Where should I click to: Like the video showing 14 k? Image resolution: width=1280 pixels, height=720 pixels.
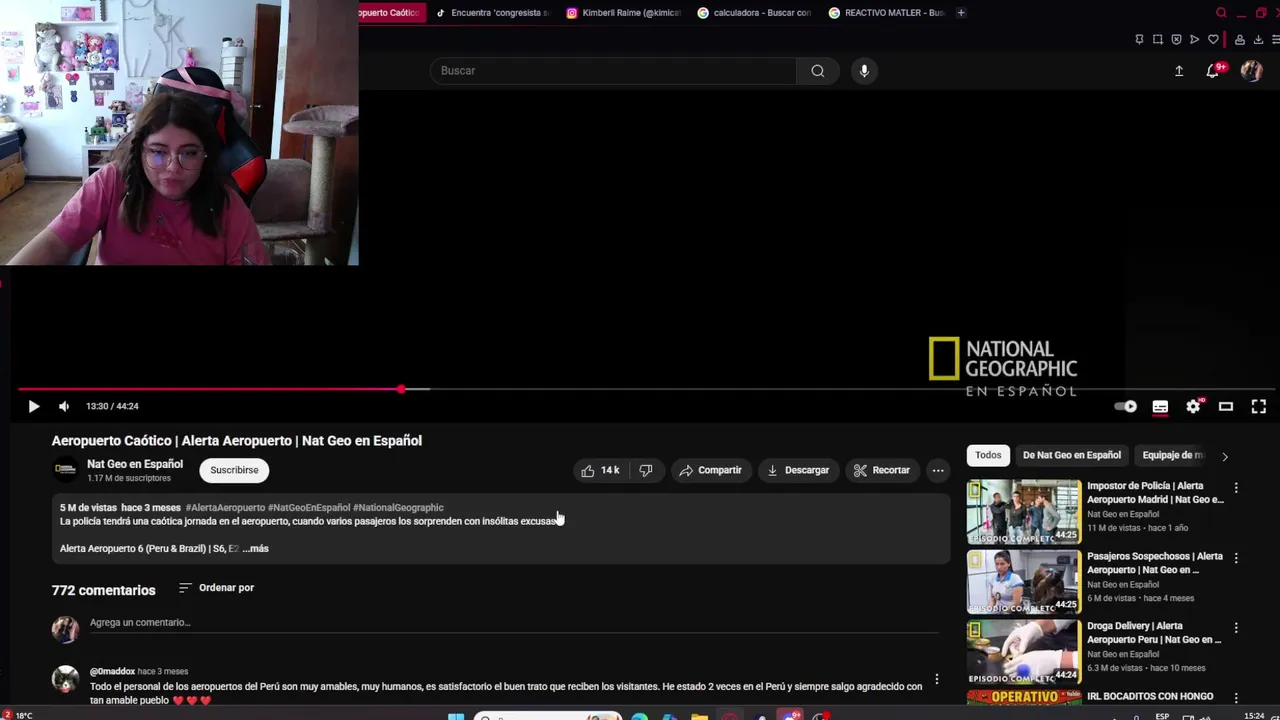(x=600, y=470)
